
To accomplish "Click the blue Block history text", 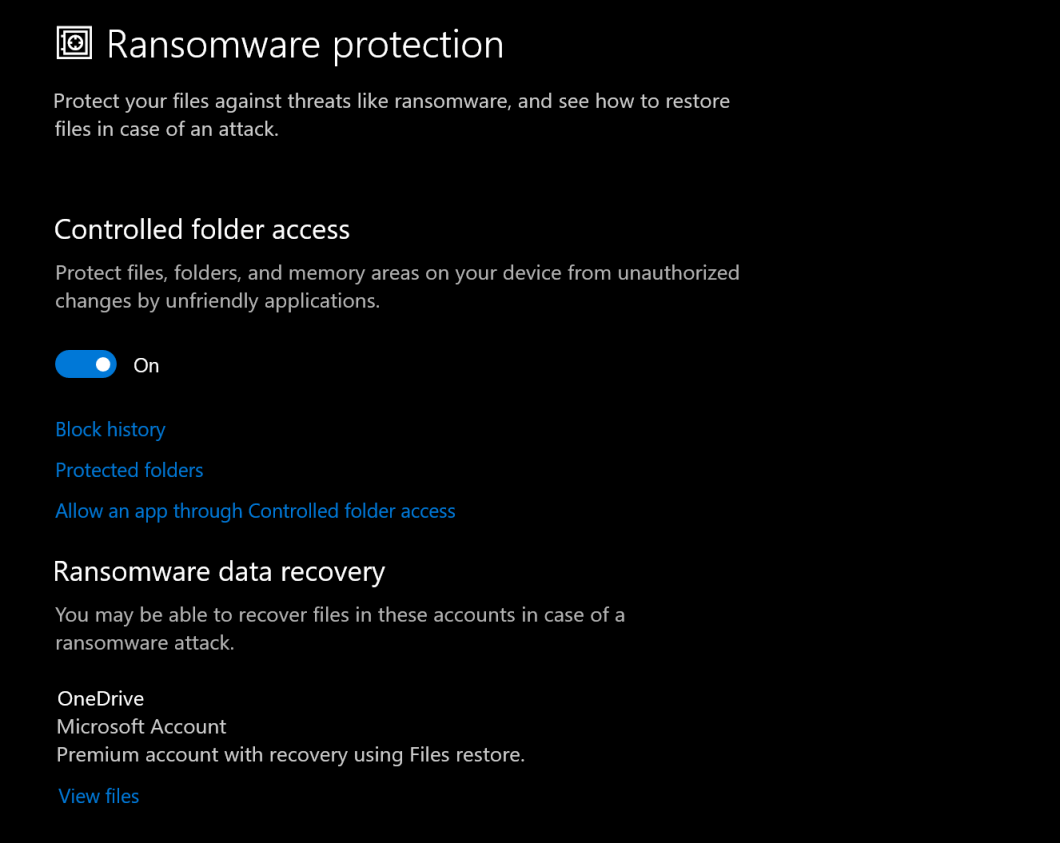I will pyautogui.click(x=110, y=429).
